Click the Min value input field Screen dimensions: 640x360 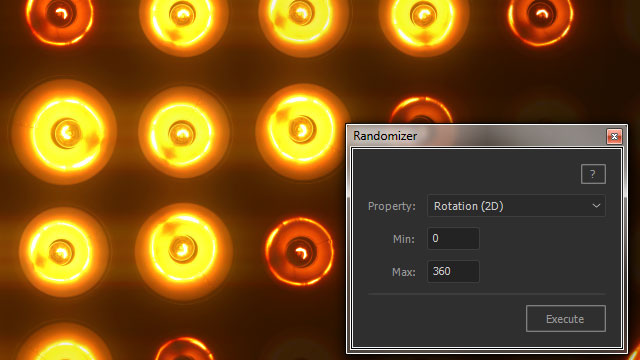(453, 238)
